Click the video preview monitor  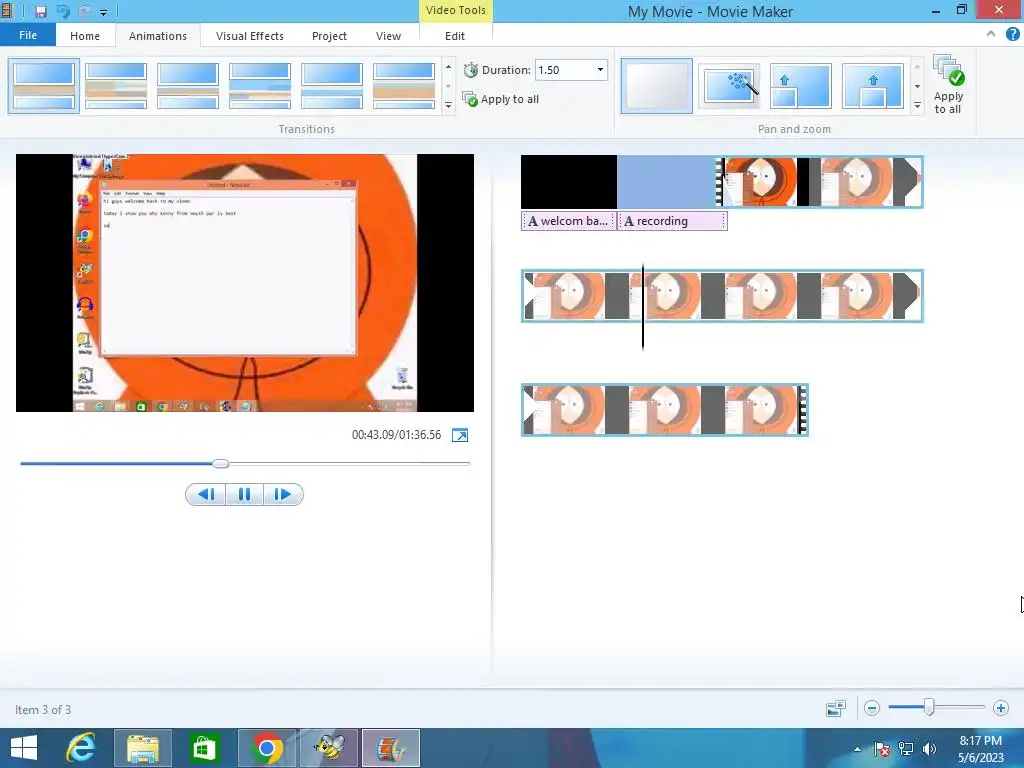tap(245, 283)
